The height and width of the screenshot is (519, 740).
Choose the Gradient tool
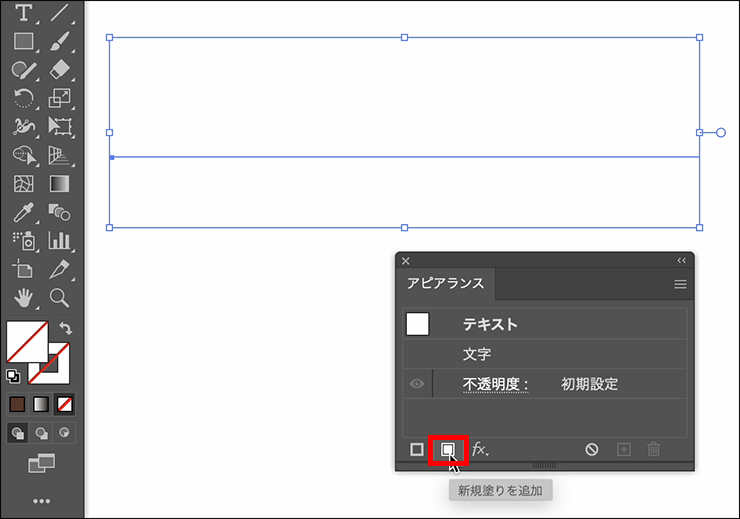click(60, 184)
